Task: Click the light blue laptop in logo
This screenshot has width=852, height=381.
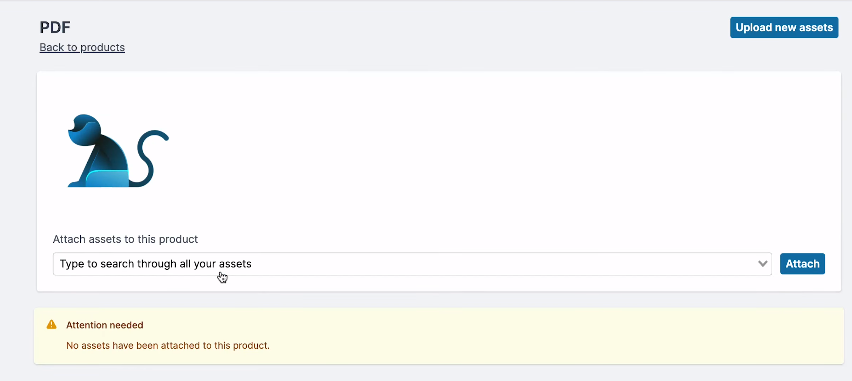Action: pyautogui.click(x=107, y=178)
